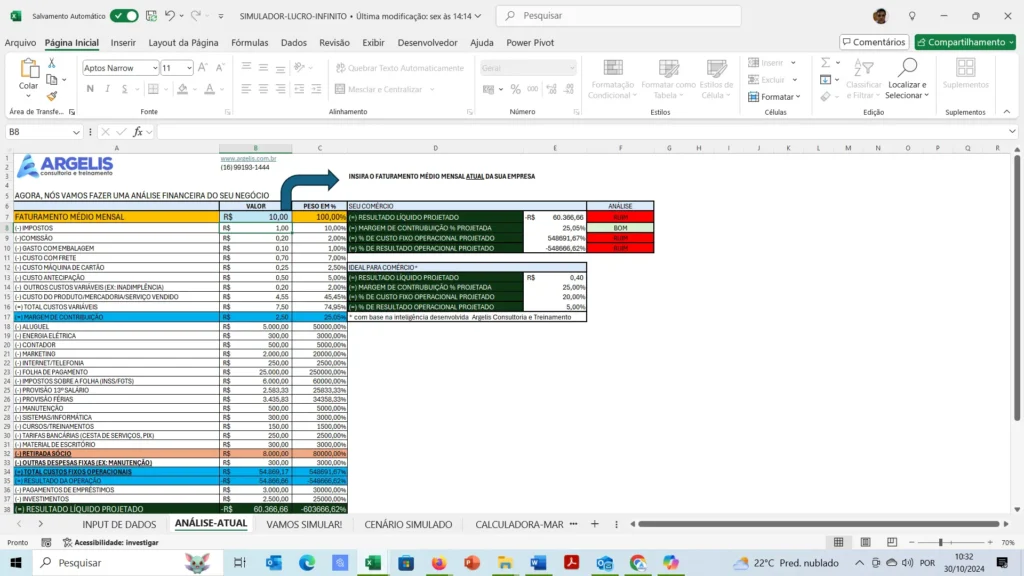Open PowerPoint from the taskbar

point(472,562)
